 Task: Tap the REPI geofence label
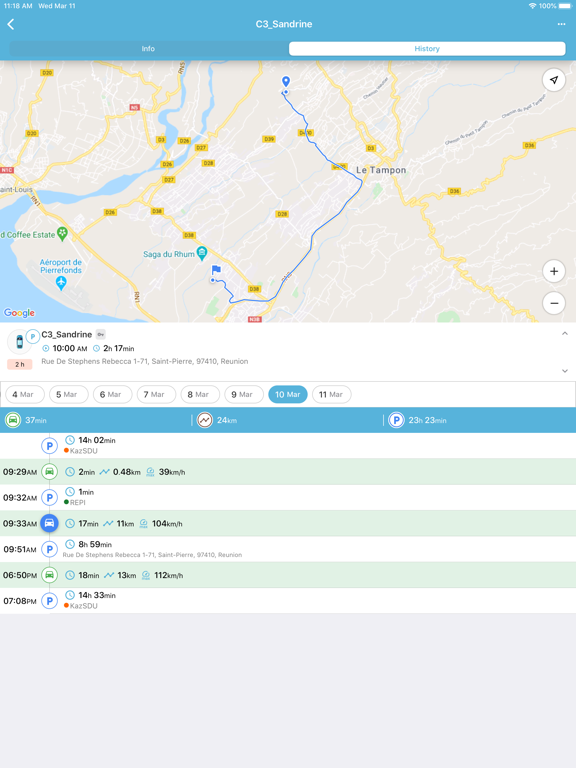click(77, 503)
